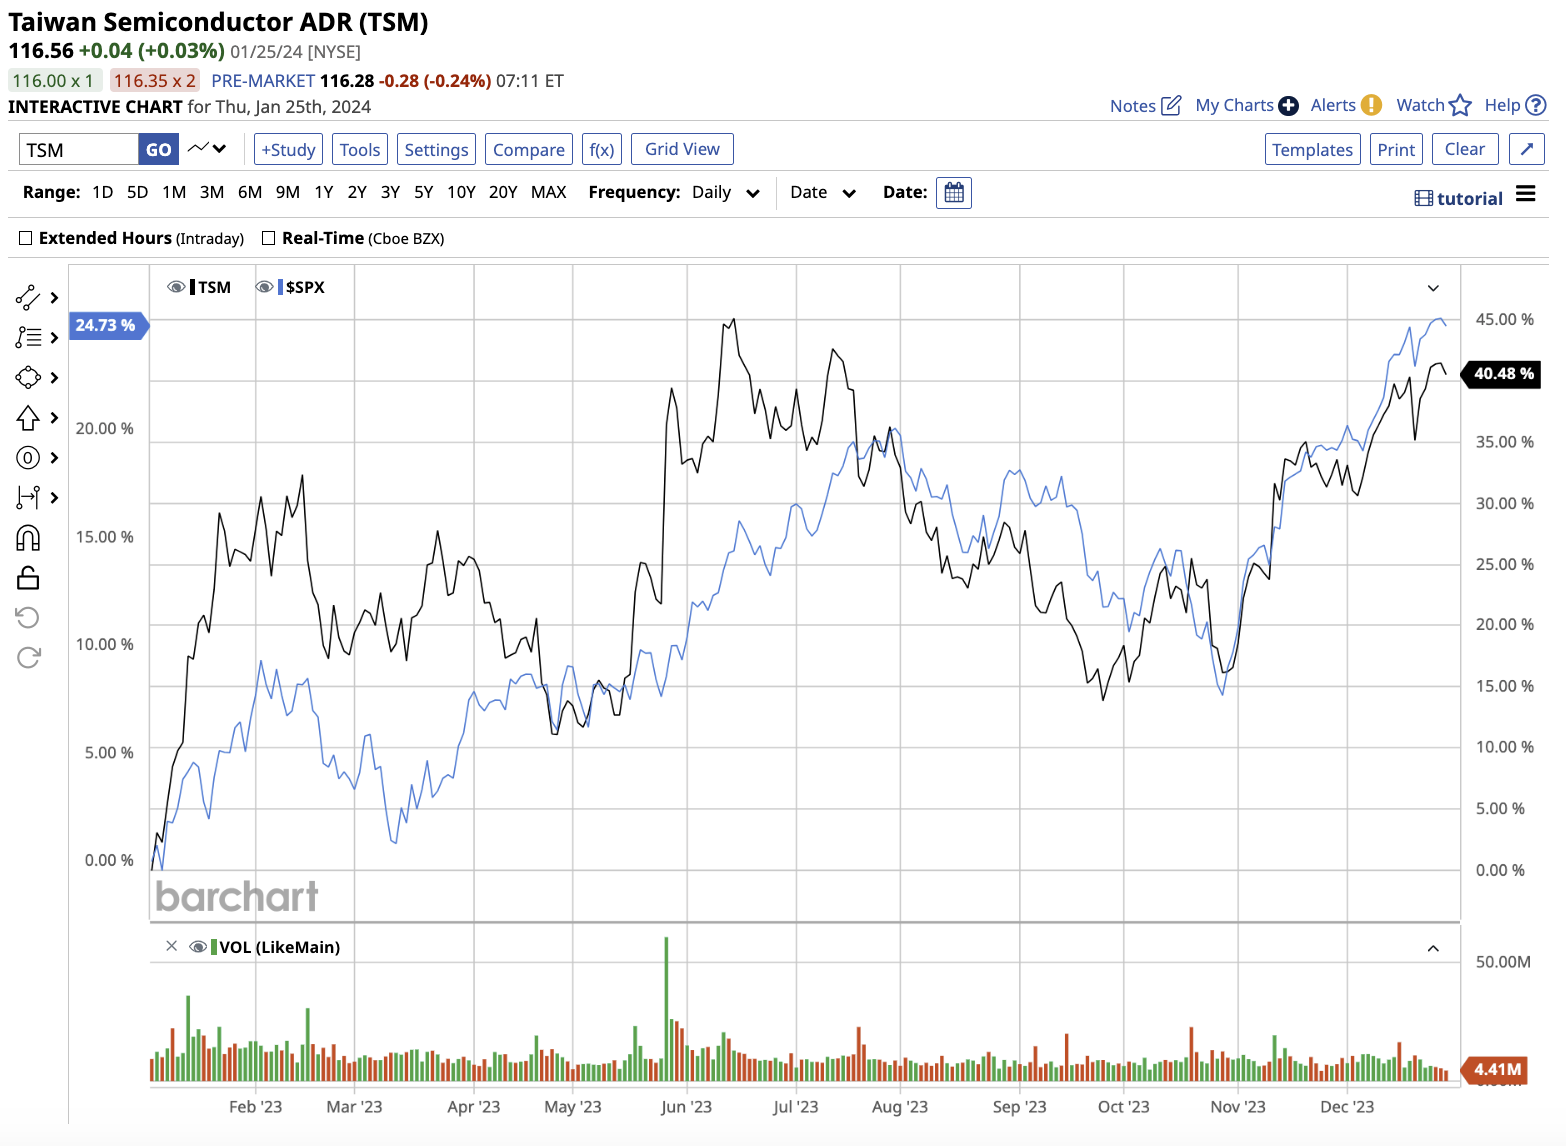
Task: Select the 6M range
Action: (x=250, y=192)
